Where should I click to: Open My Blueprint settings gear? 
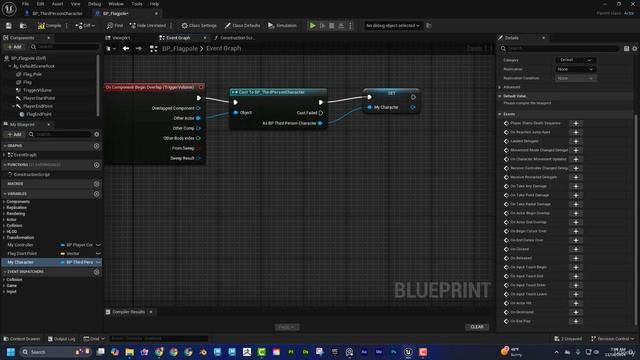pos(97,134)
